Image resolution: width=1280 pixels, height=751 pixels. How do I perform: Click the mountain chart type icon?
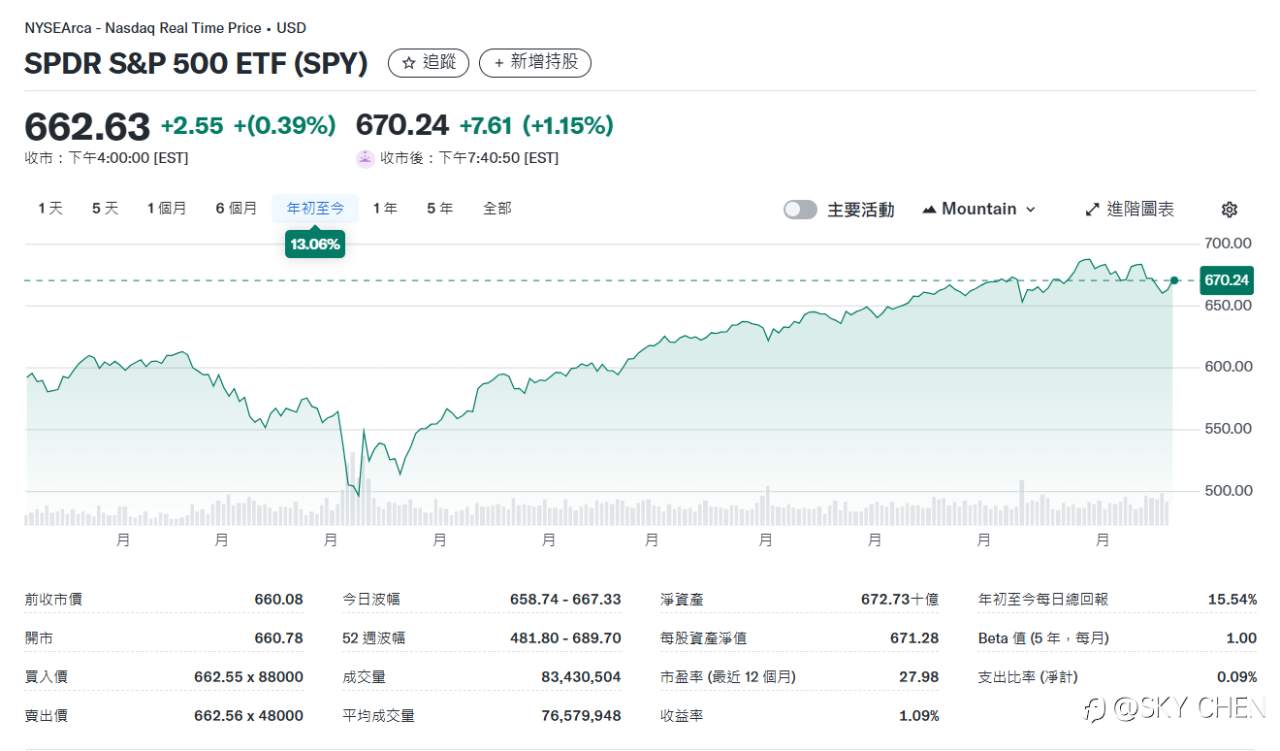coord(929,209)
